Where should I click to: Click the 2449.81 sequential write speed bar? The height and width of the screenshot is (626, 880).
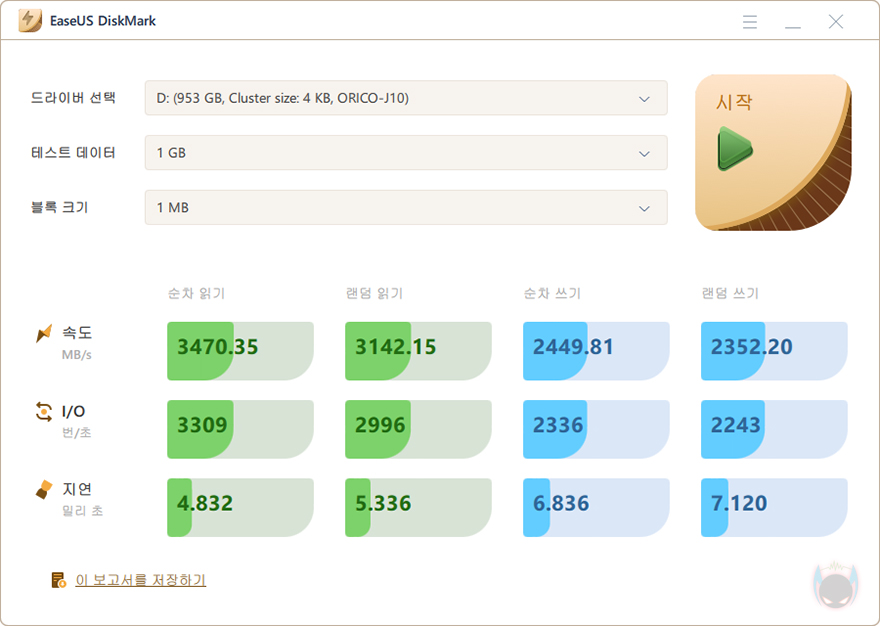(596, 351)
